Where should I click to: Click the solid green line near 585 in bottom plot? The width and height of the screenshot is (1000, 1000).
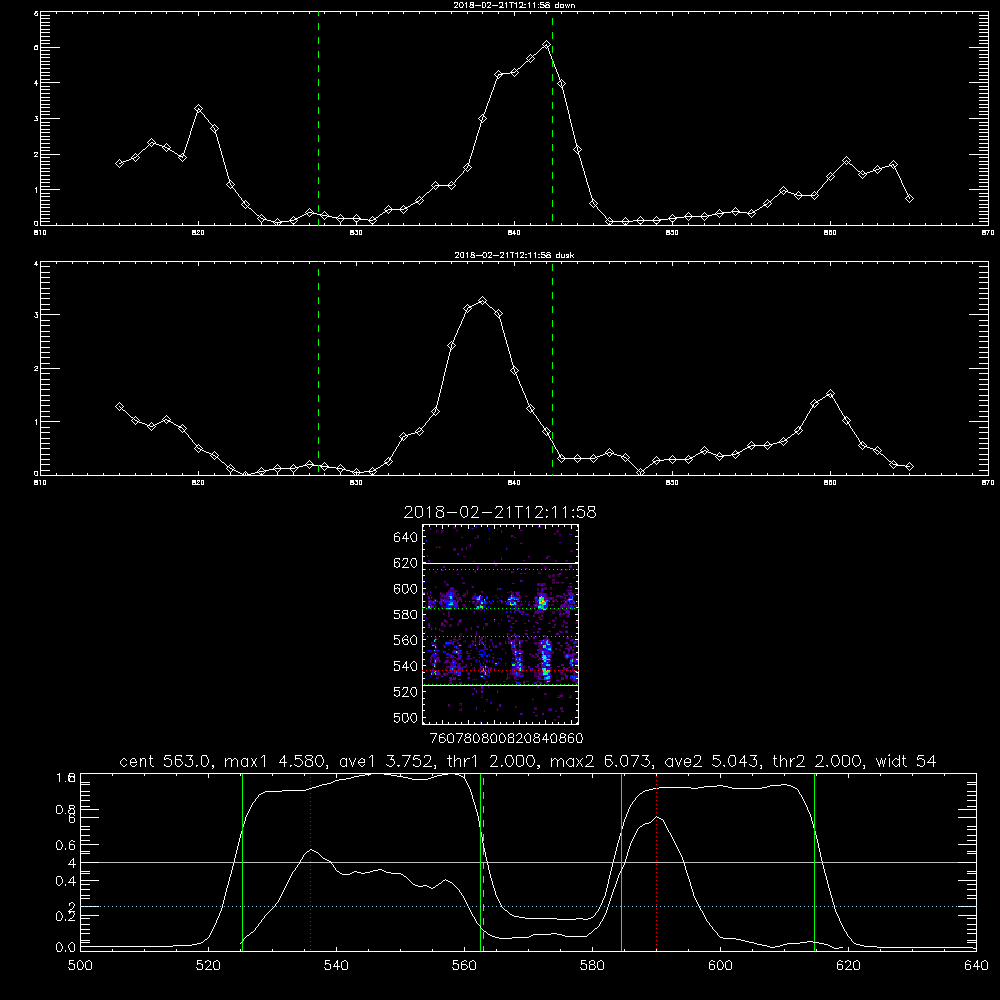pyautogui.click(x=621, y=862)
